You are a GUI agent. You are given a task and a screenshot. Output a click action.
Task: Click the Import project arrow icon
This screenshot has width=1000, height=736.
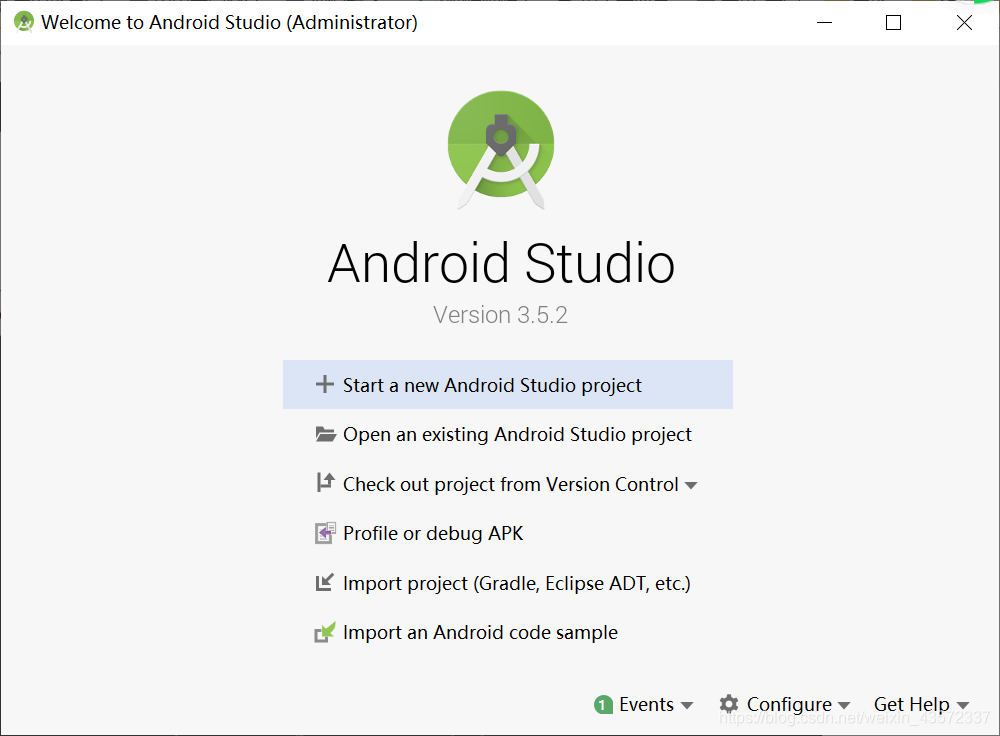pos(325,582)
